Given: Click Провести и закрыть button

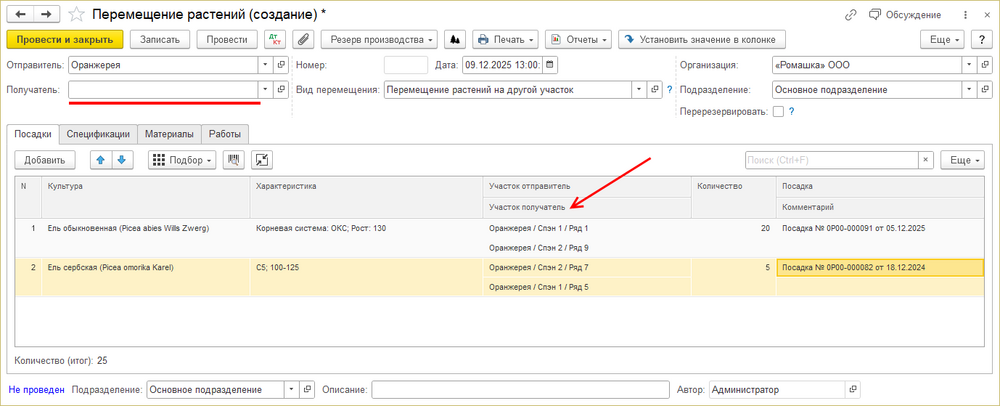Looking at the screenshot, I should coord(64,40).
